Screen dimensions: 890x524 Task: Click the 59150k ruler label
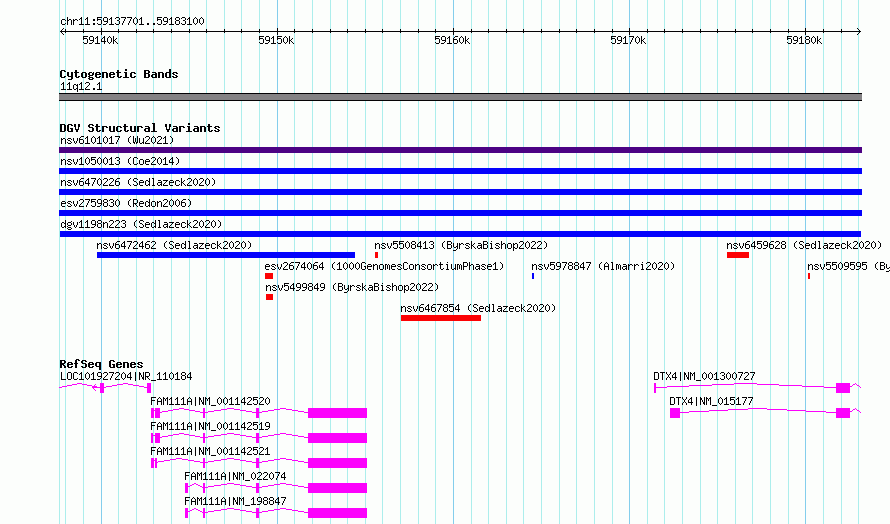276,40
